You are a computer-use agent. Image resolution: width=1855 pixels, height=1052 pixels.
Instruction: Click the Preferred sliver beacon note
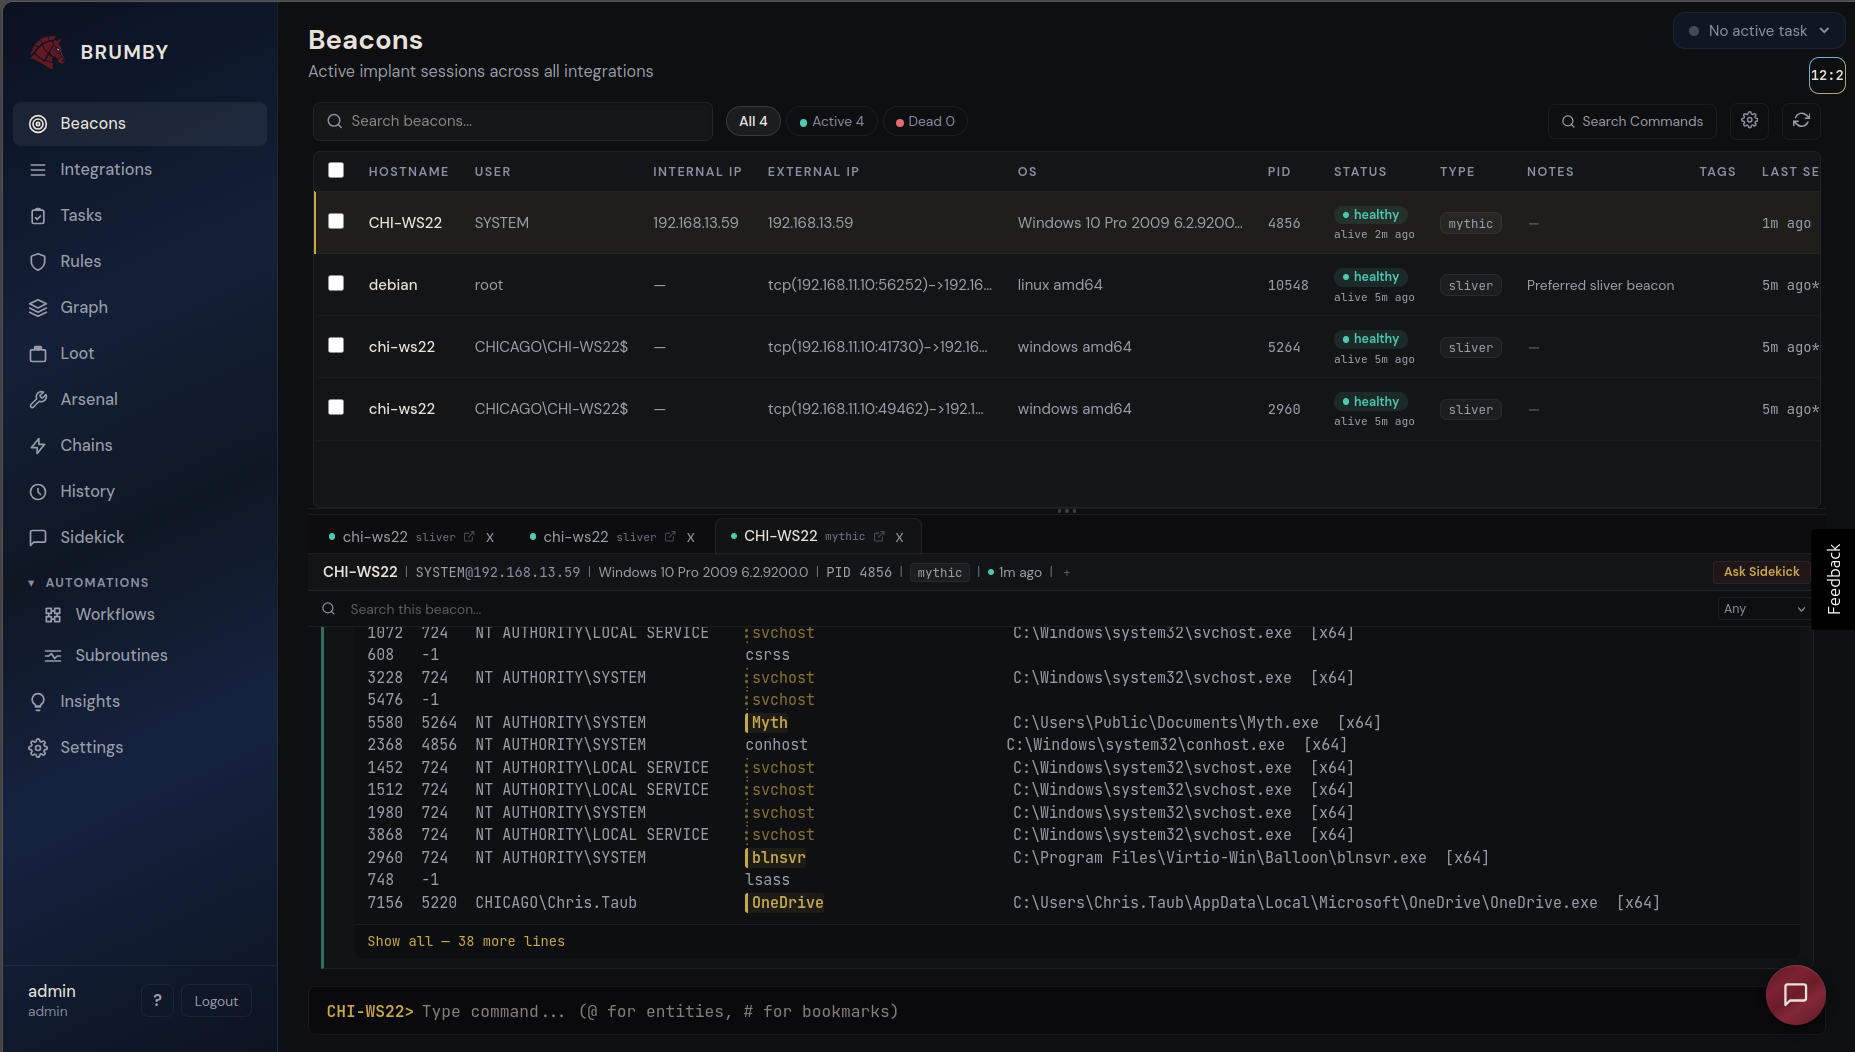(x=1600, y=286)
